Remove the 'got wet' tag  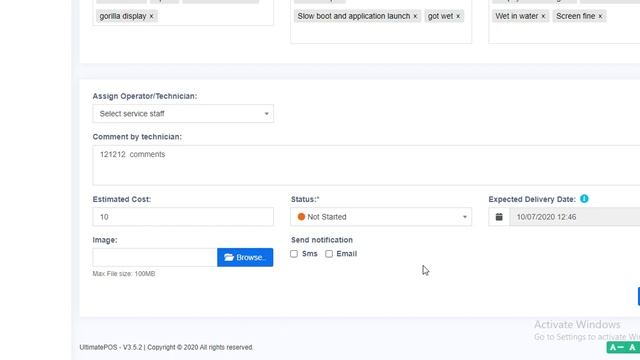(458, 16)
